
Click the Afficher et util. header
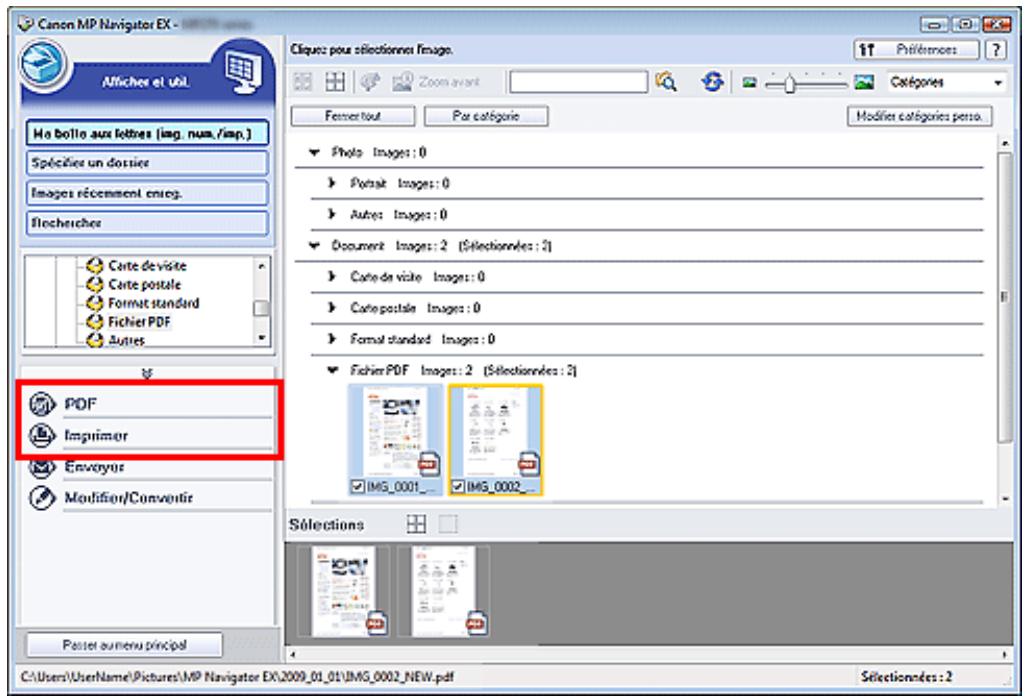[145, 82]
